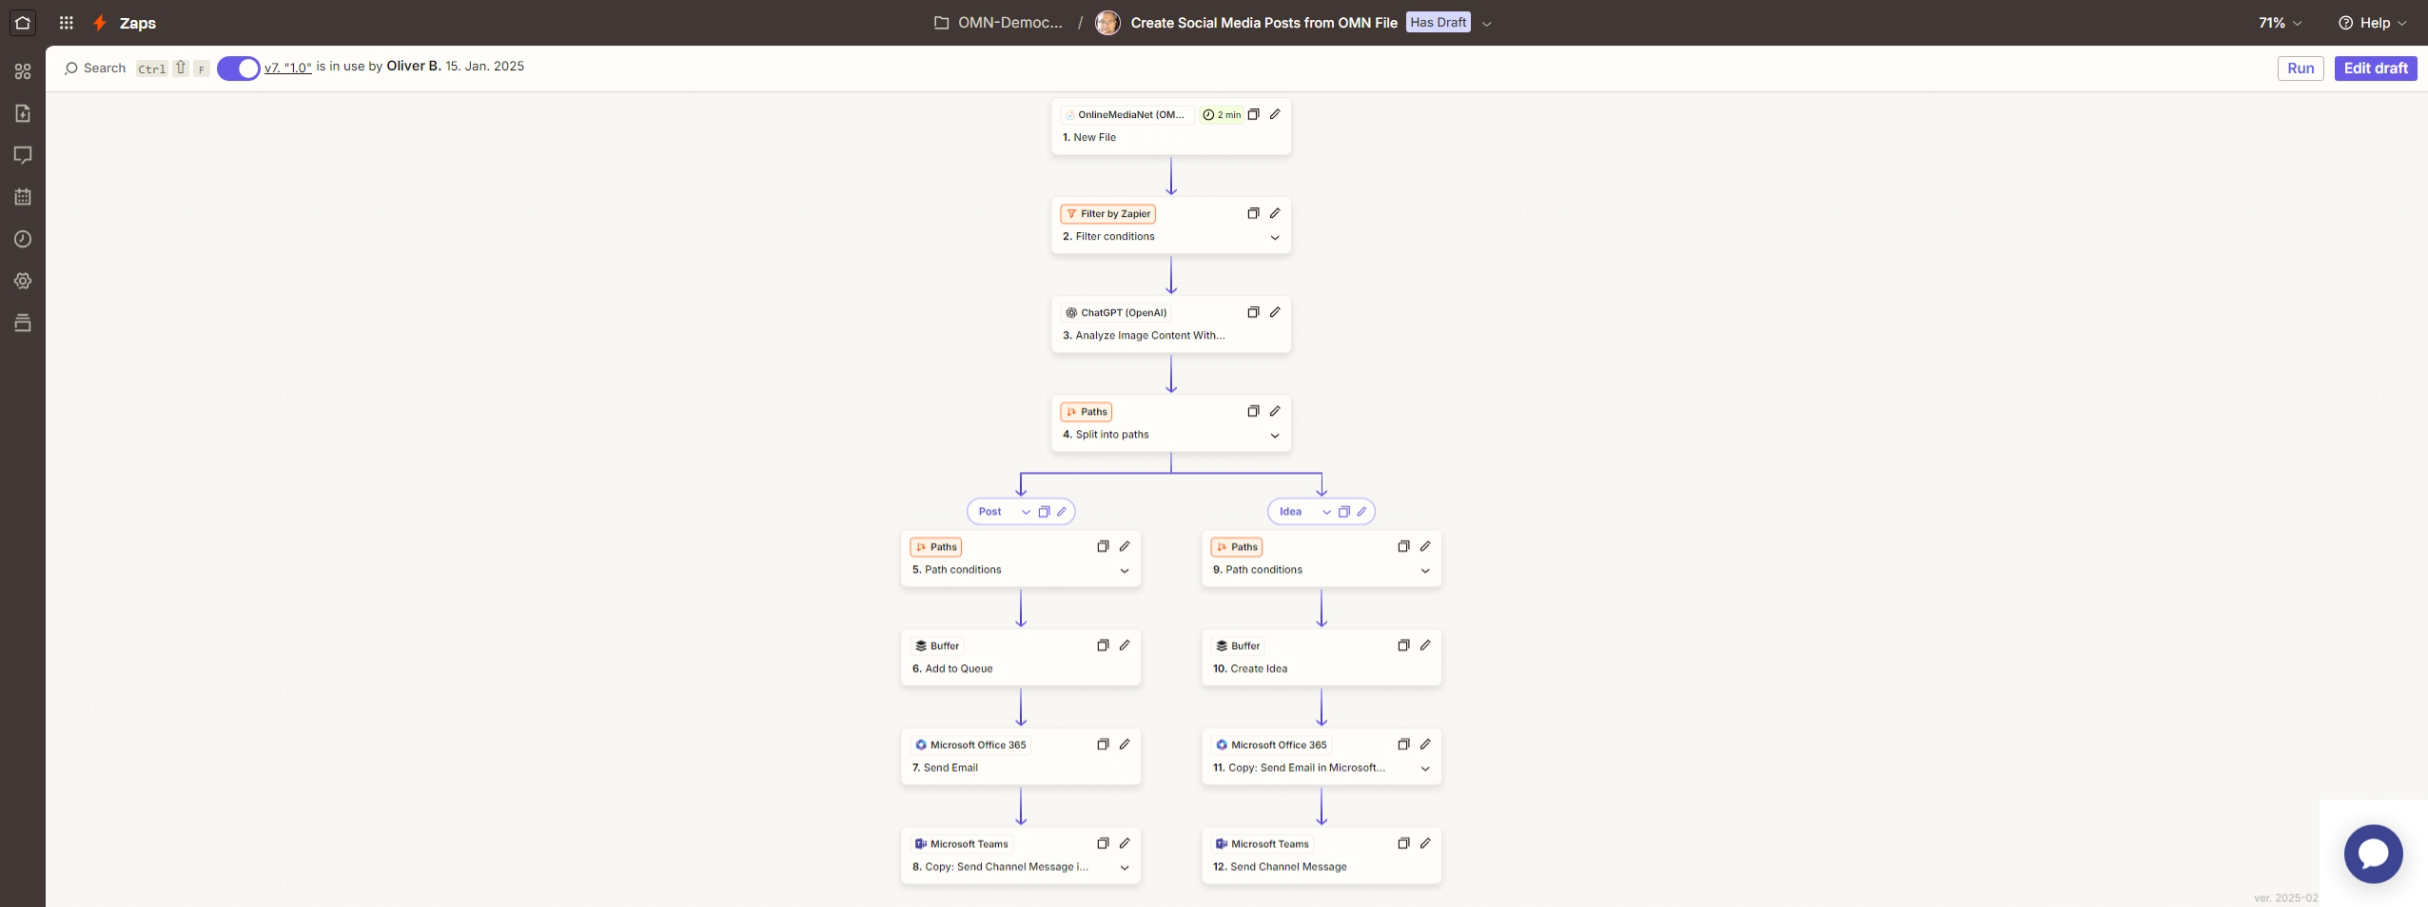Toggle the version switch next to the search bar

[x=238, y=67]
